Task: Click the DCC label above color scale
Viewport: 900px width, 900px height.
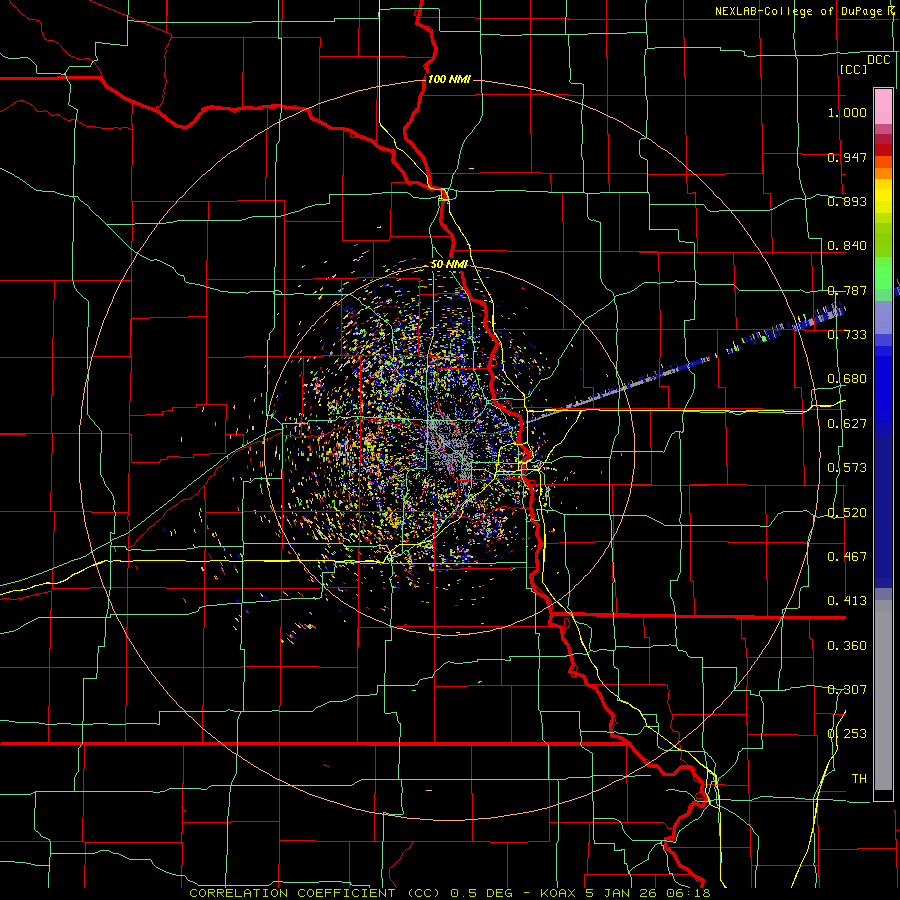Action: point(879,60)
